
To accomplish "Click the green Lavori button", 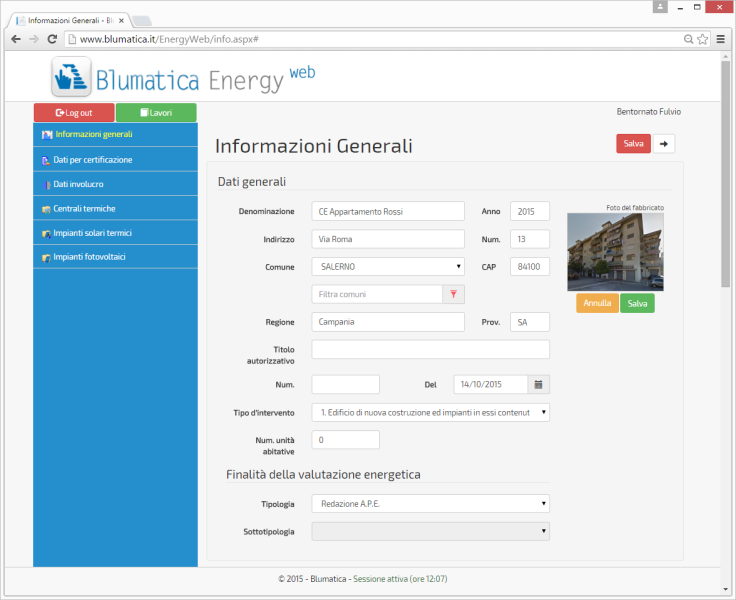I will tap(156, 113).
